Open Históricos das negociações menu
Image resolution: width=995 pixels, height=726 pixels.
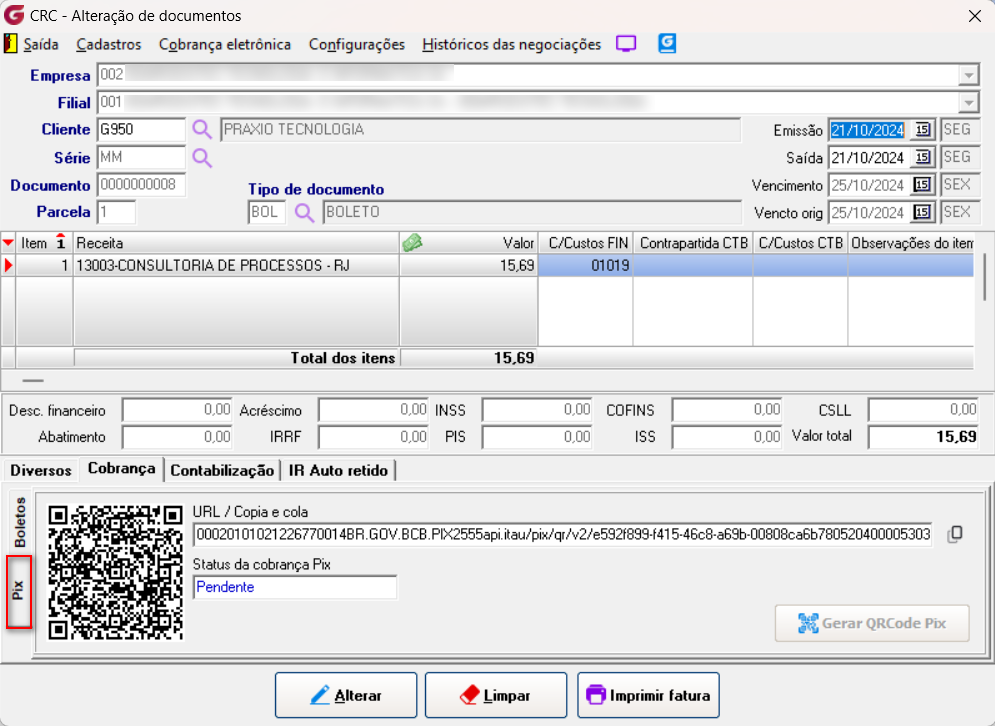(511, 44)
